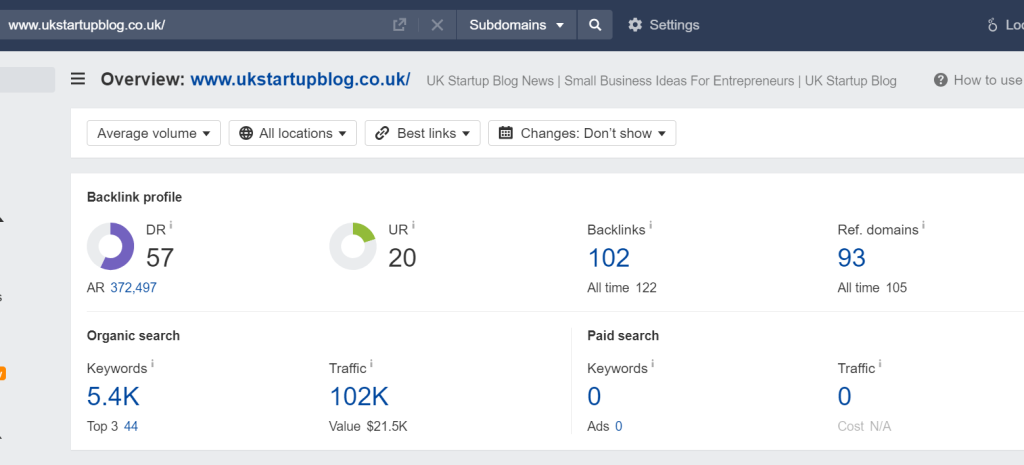Image resolution: width=1024 pixels, height=465 pixels.
Task: Open the AR value 372,497 link
Action: click(133, 287)
